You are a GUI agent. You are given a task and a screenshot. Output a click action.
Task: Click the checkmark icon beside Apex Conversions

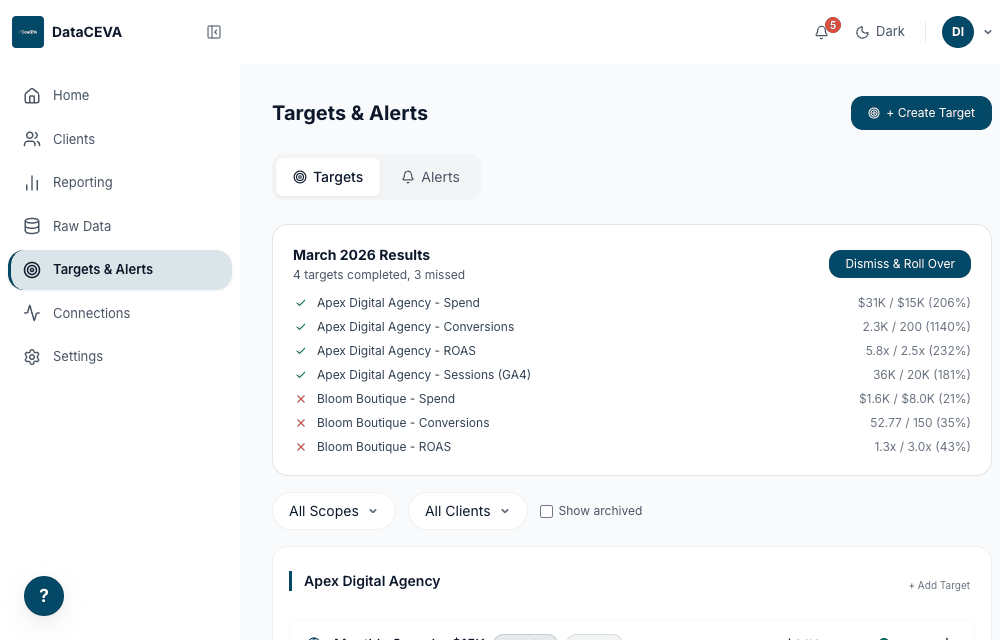point(301,327)
